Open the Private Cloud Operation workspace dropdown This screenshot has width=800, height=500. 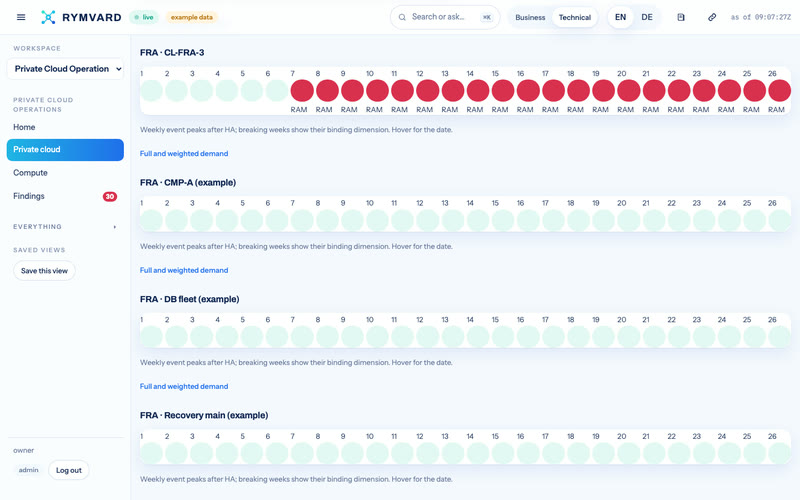[x=65, y=69]
